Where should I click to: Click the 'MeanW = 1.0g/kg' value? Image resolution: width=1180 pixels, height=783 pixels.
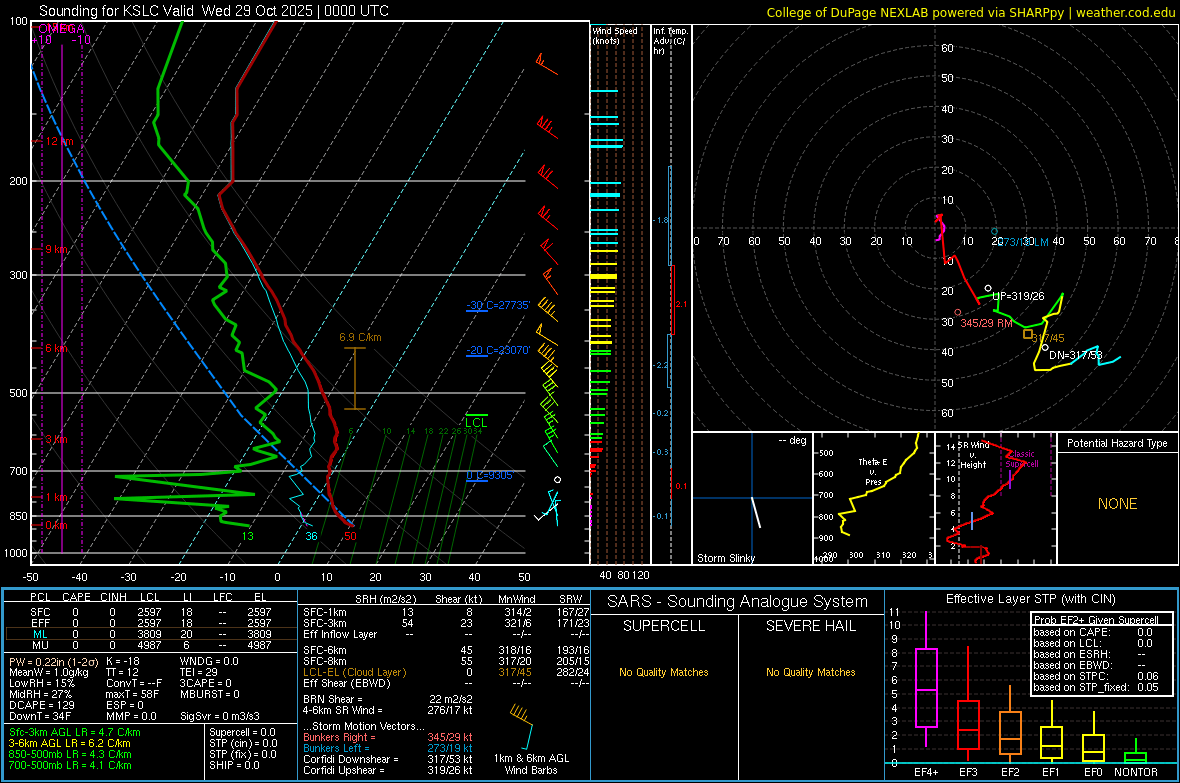click(x=48, y=672)
